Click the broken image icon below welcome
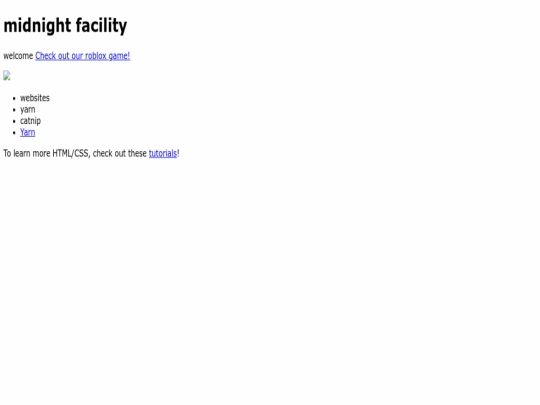Image resolution: width=540 pixels, height=405 pixels. tap(7, 75)
